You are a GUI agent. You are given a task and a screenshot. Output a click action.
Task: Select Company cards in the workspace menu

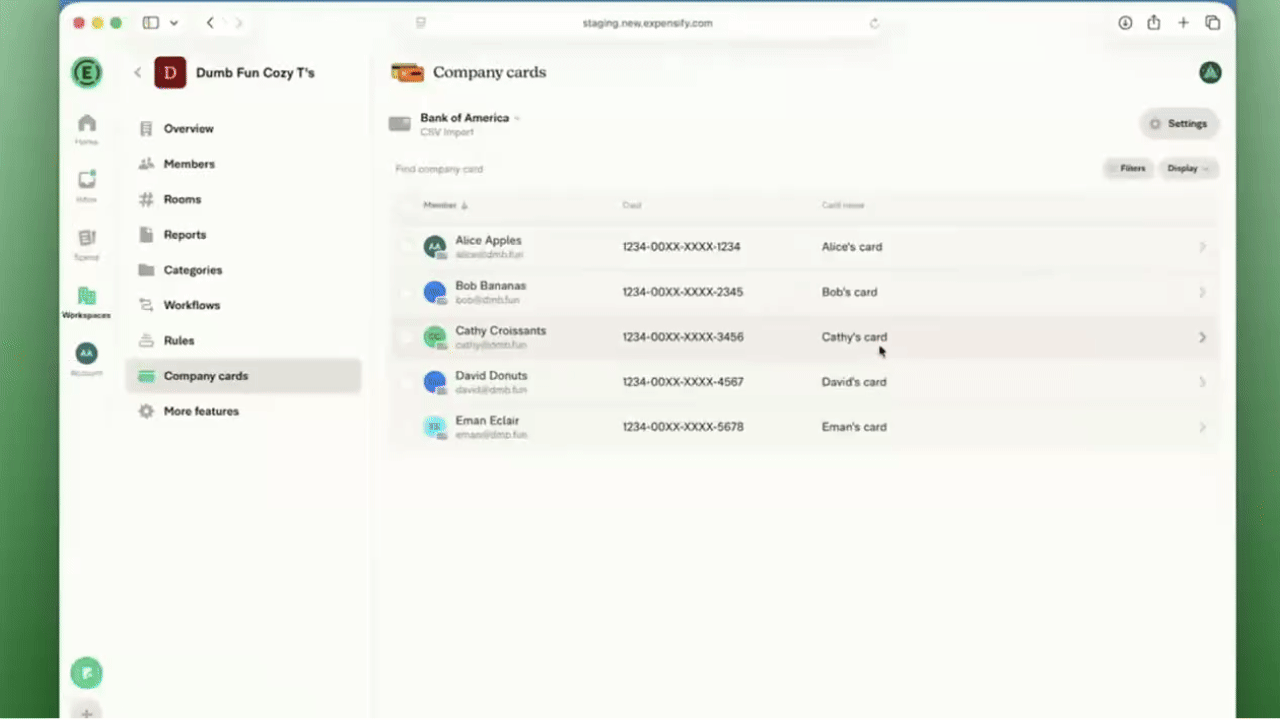pyautogui.click(x=243, y=376)
